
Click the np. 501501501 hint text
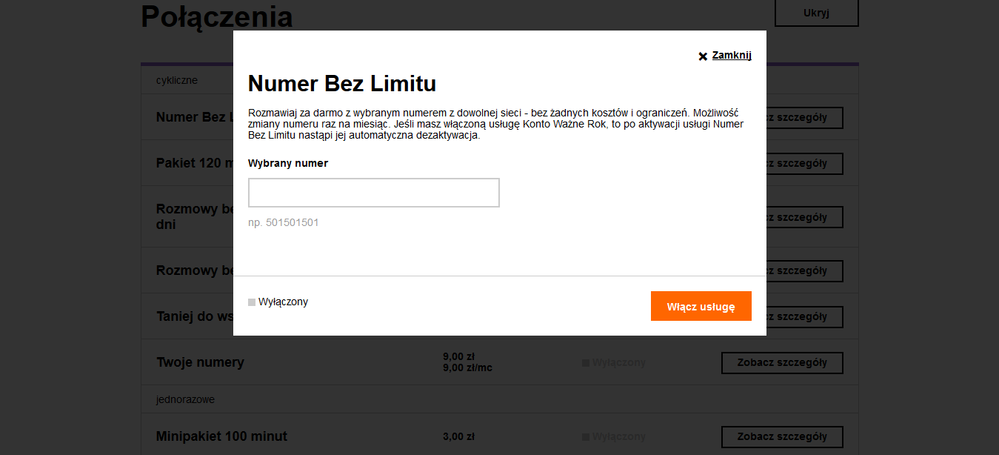(283, 222)
